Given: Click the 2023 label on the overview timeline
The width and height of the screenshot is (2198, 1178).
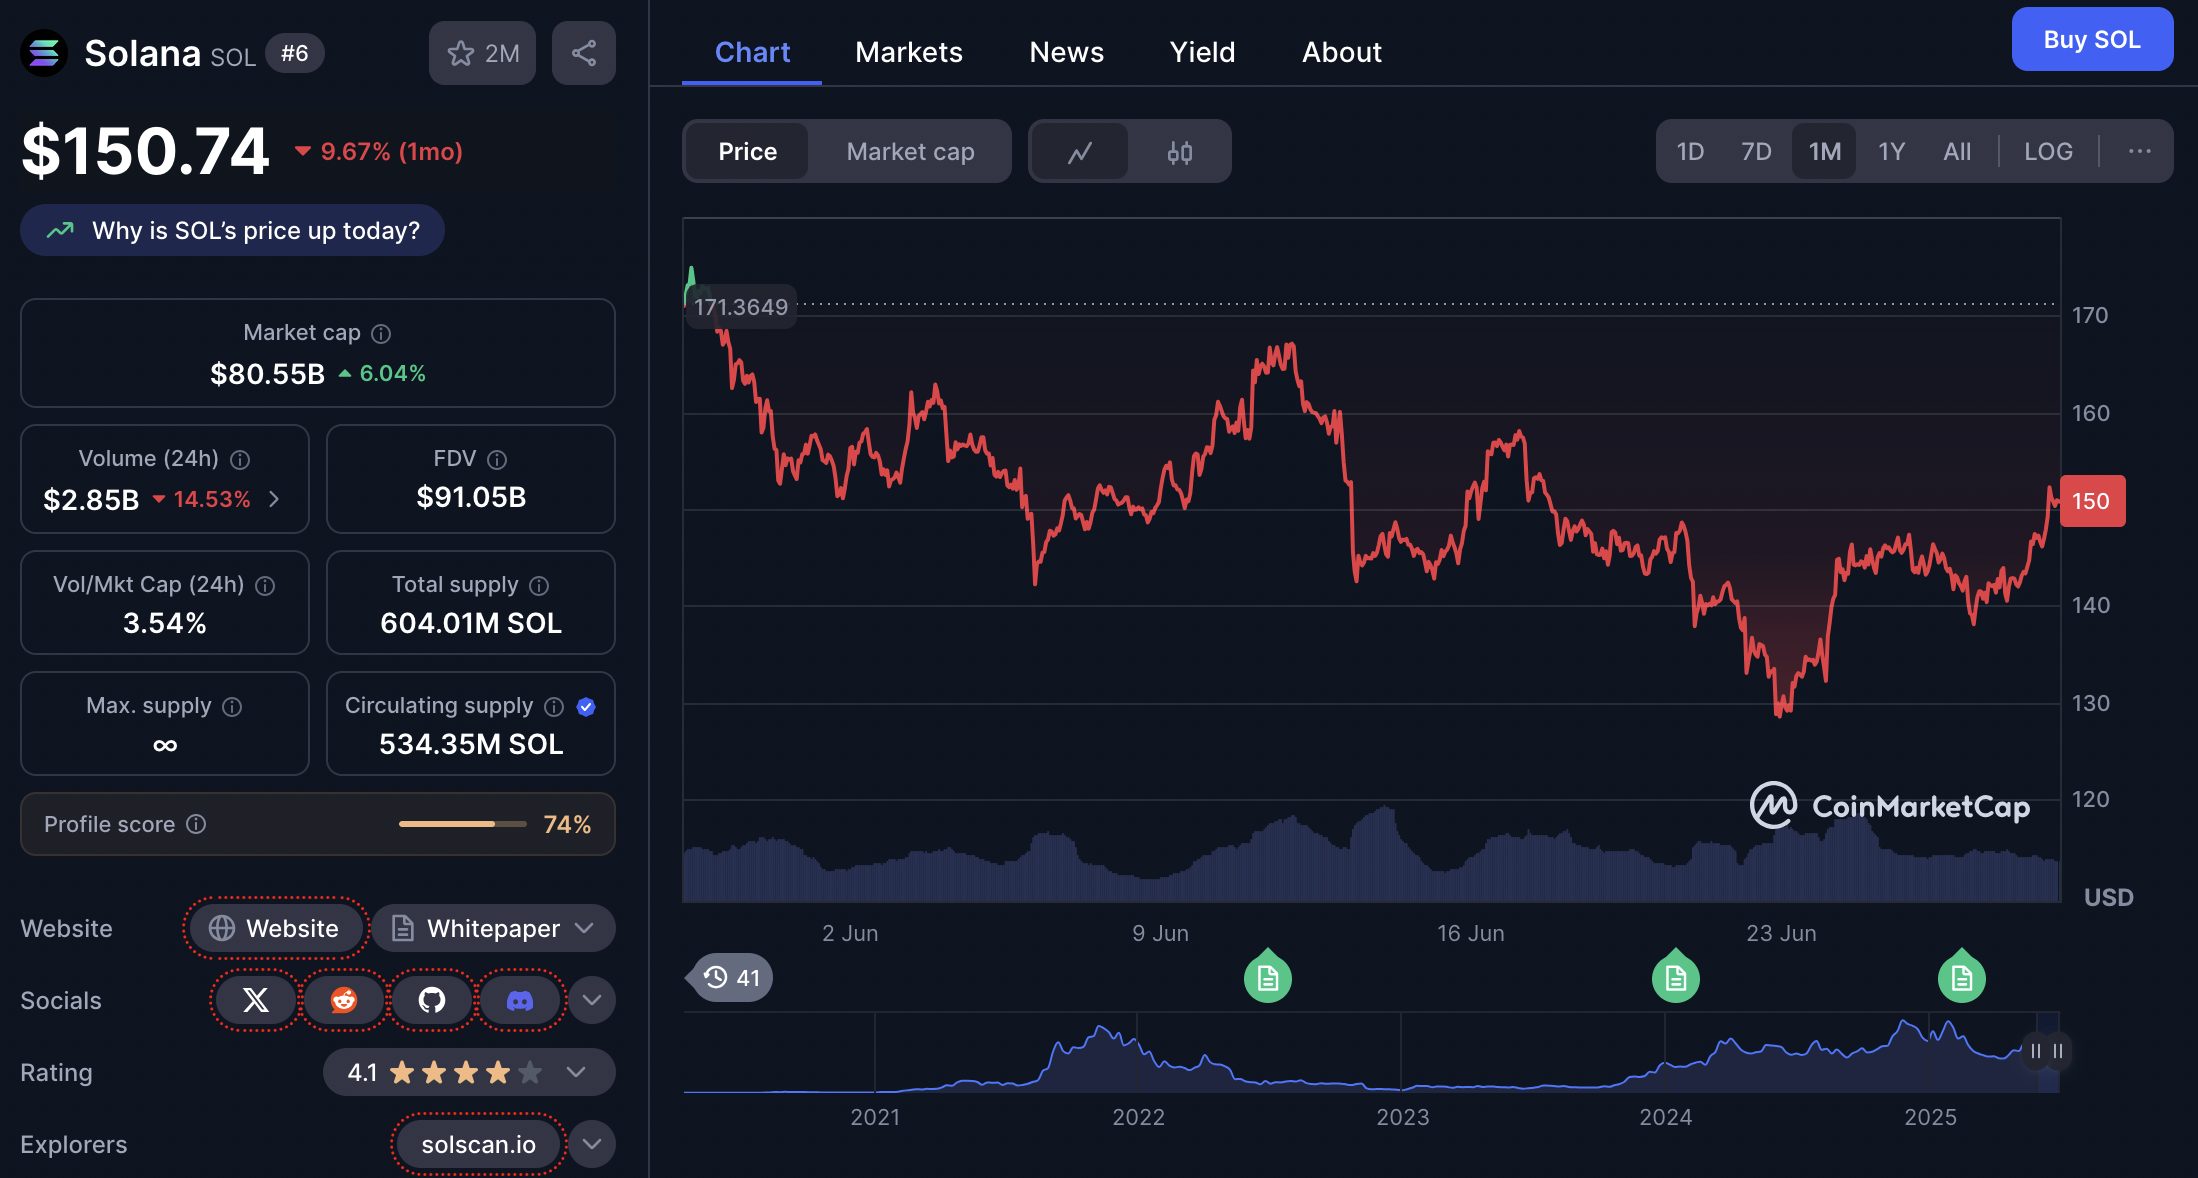Looking at the screenshot, I should click(1402, 1117).
